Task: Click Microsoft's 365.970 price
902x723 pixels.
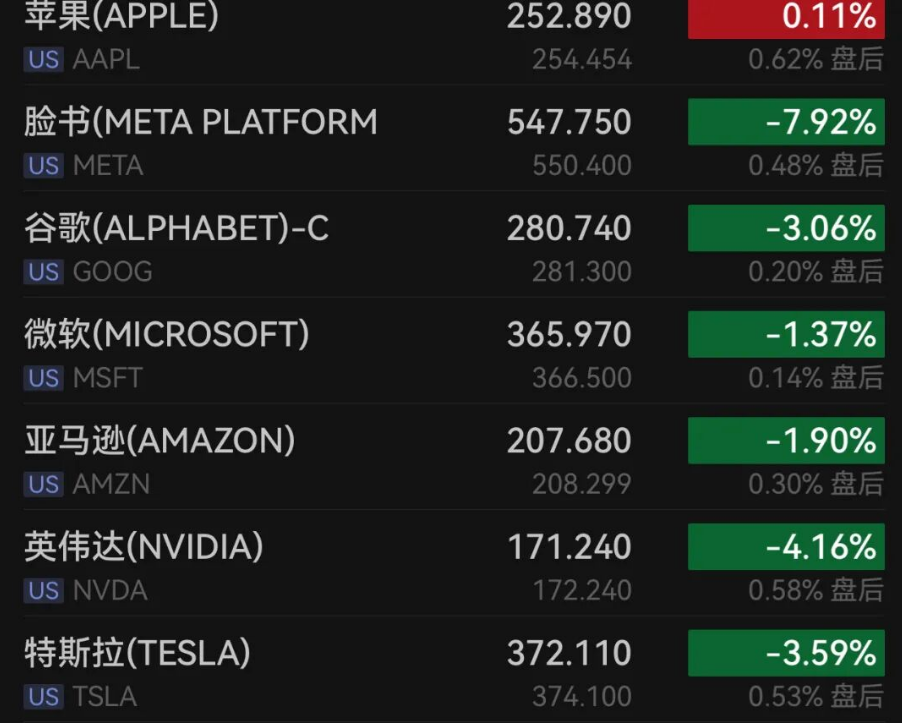Action: (569, 335)
